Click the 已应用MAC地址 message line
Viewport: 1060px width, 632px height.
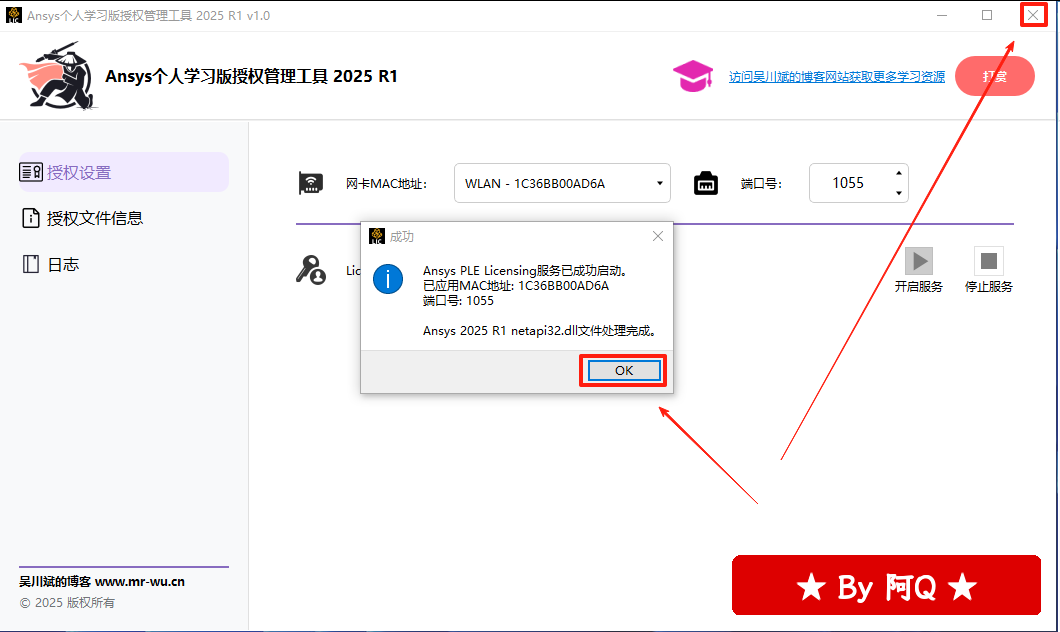[x=516, y=285]
